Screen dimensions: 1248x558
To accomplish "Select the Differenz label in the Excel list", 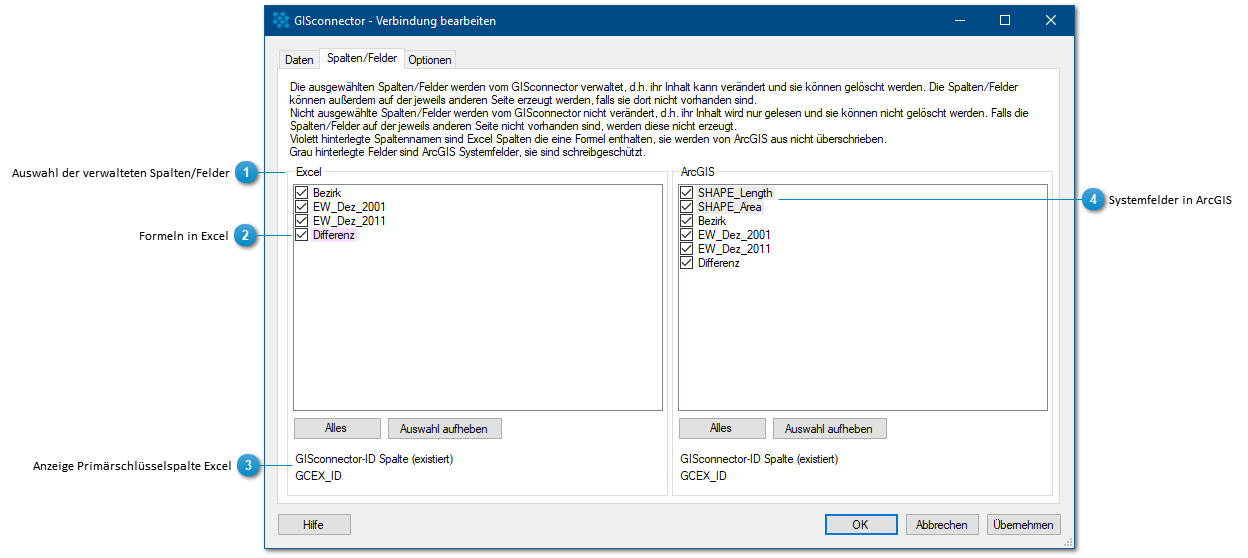I will tap(334, 235).
